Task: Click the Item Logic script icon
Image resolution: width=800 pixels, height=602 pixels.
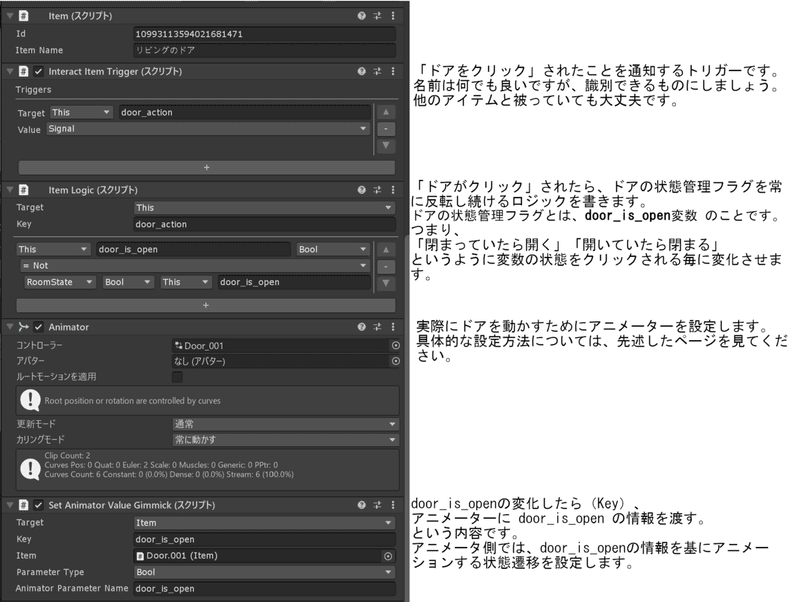Action: click(23, 190)
